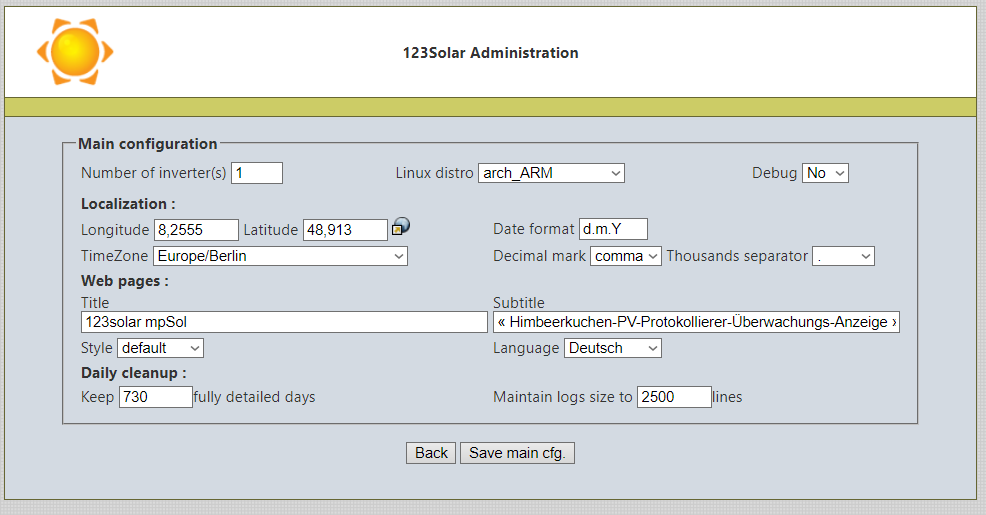Select the Date format text field
Image resolution: width=986 pixels, height=515 pixels.
(613, 229)
